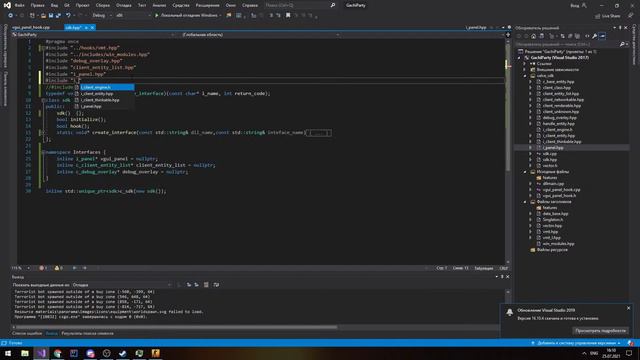Click the Save All toolbar icon
This screenshot has height=360, width=640.
[x=58, y=16]
